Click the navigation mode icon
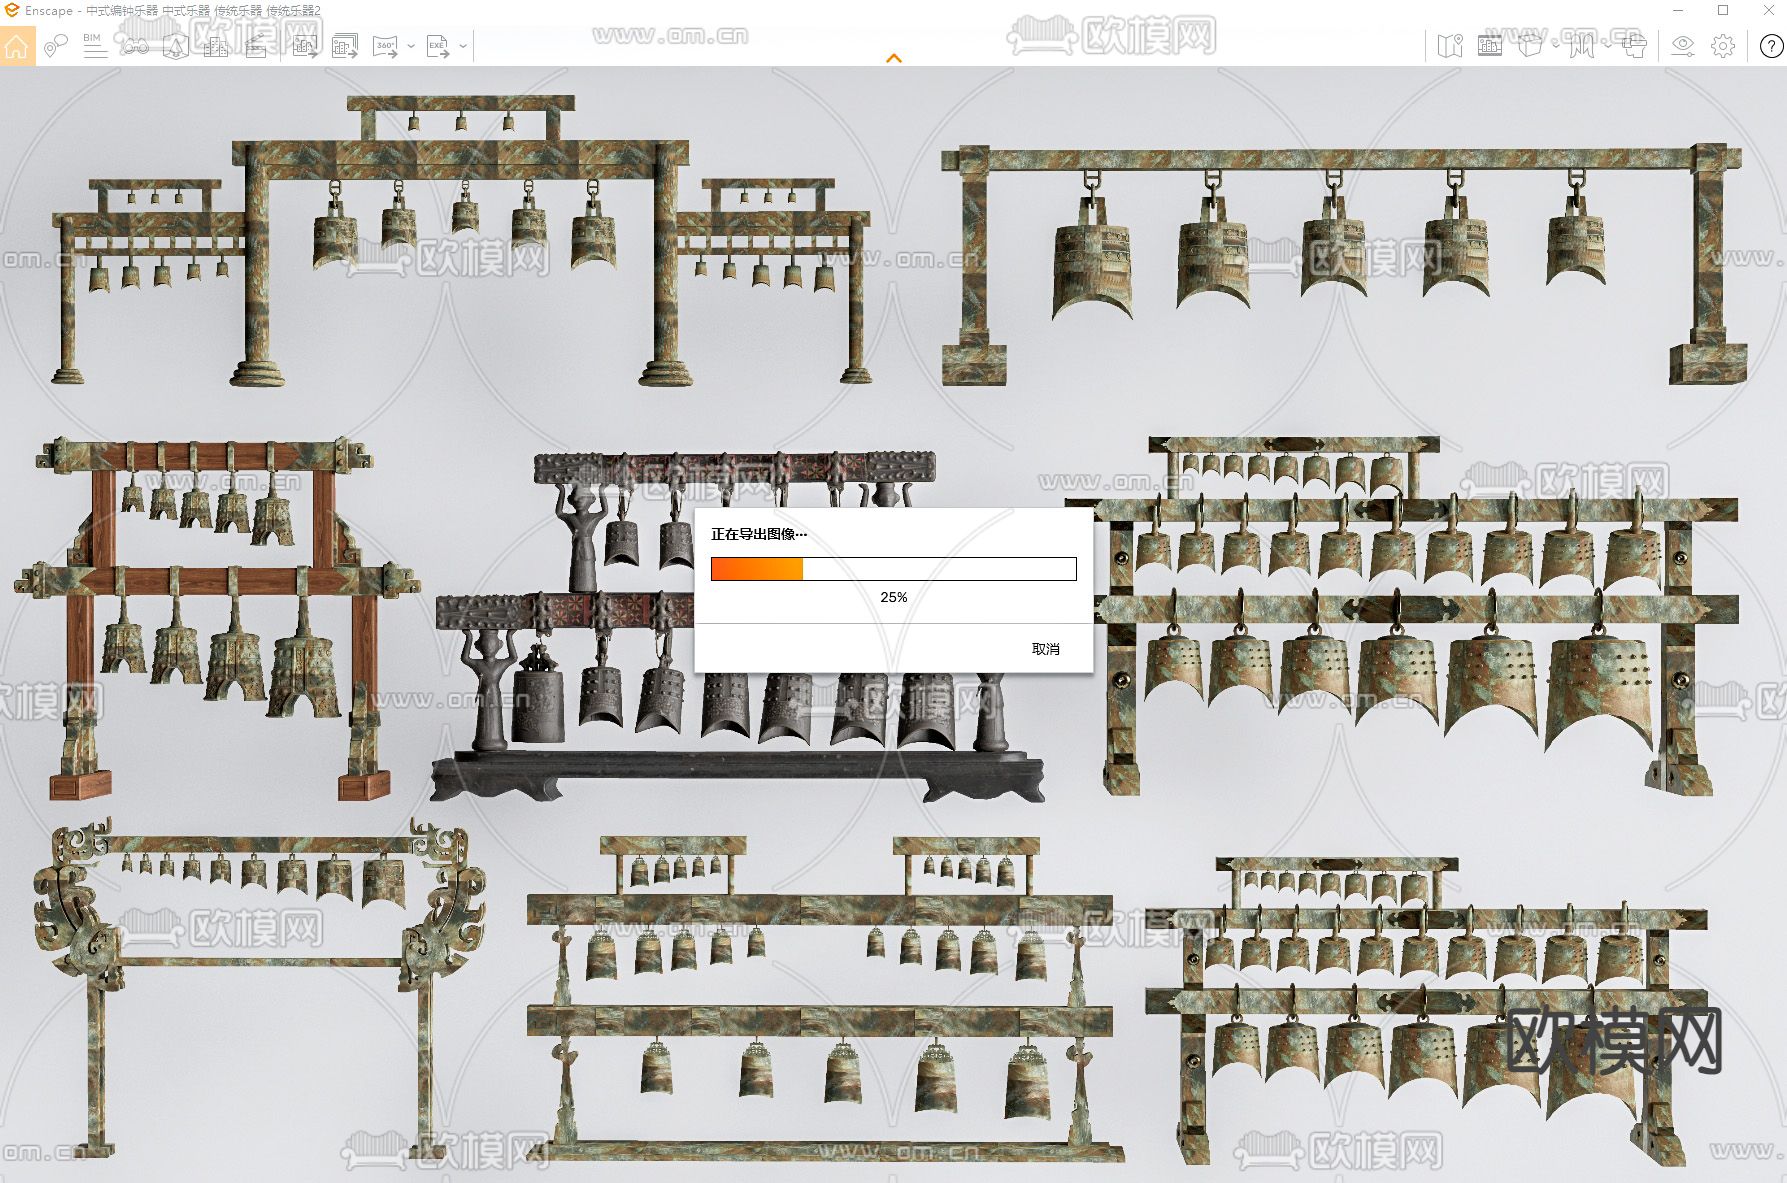Screen dimensions: 1787x1183 tap(1582, 46)
